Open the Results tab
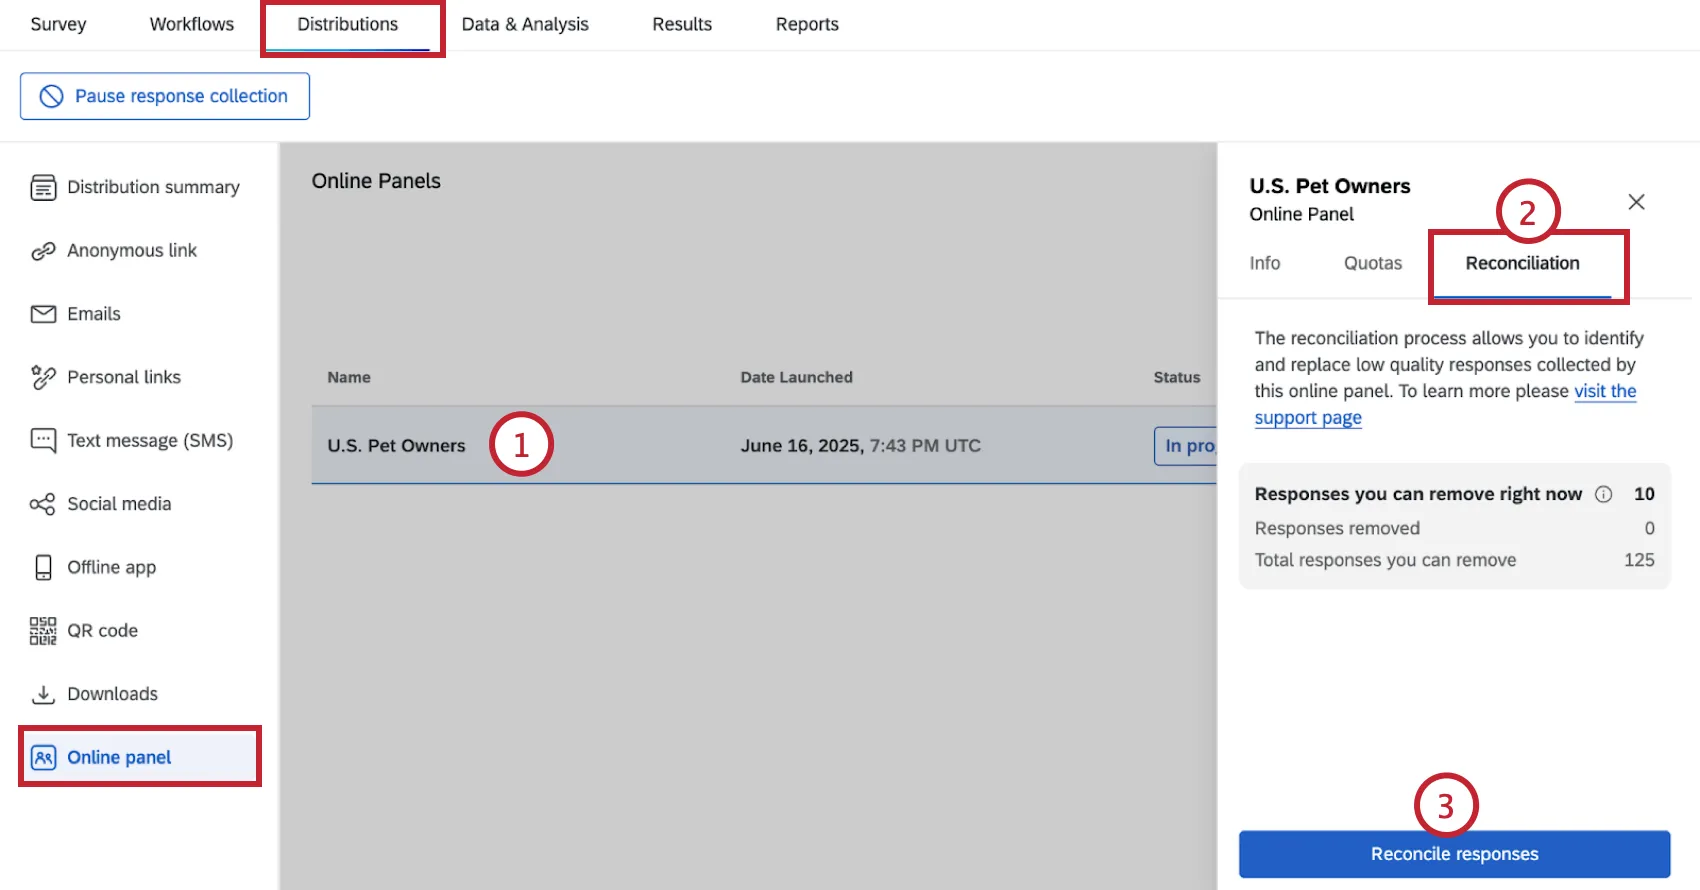The height and width of the screenshot is (890, 1700). click(x=682, y=24)
